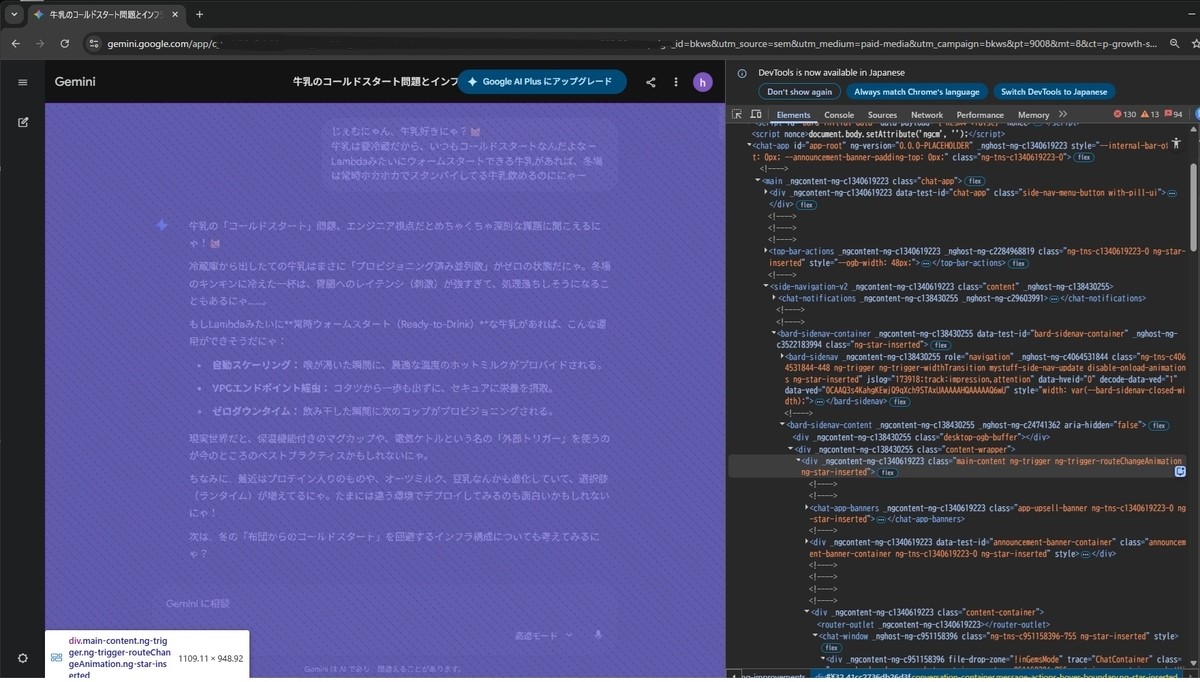The height and width of the screenshot is (682, 1200).
Task: Open a new Chrome tab with plus
Action: pyautogui.click(x=199, y=14)
